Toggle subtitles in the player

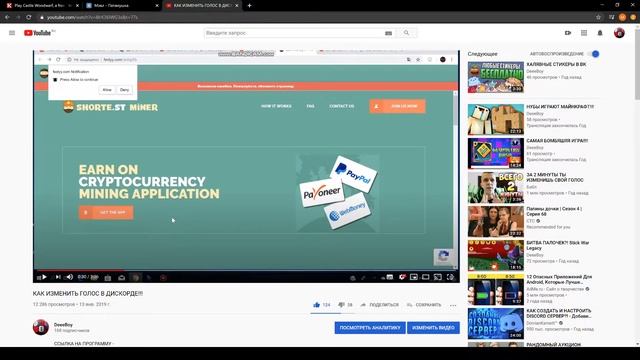(x=390, y=277)
